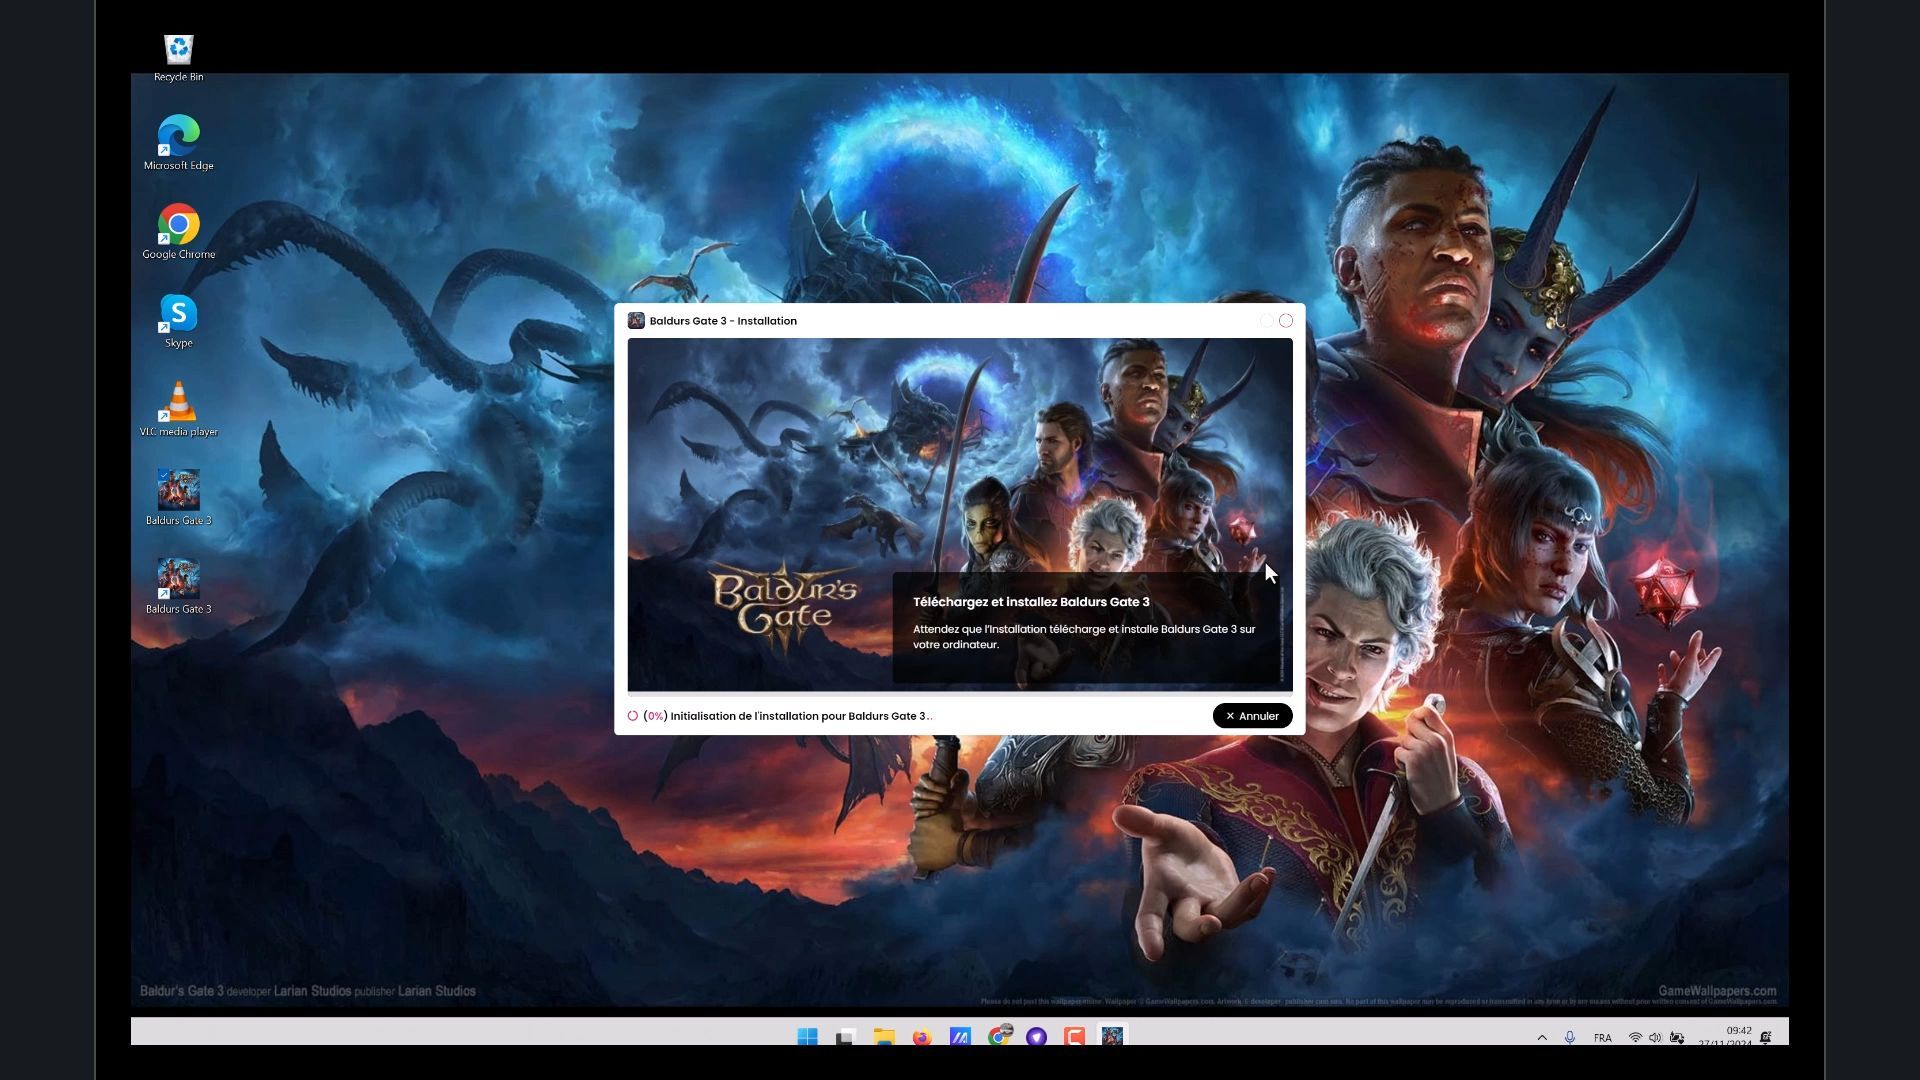Image resolution: width=1920 pixels, height=1080 pixels.
Task: Click the loading spinner beside the 0% status
Action: (x=632, y=716)
